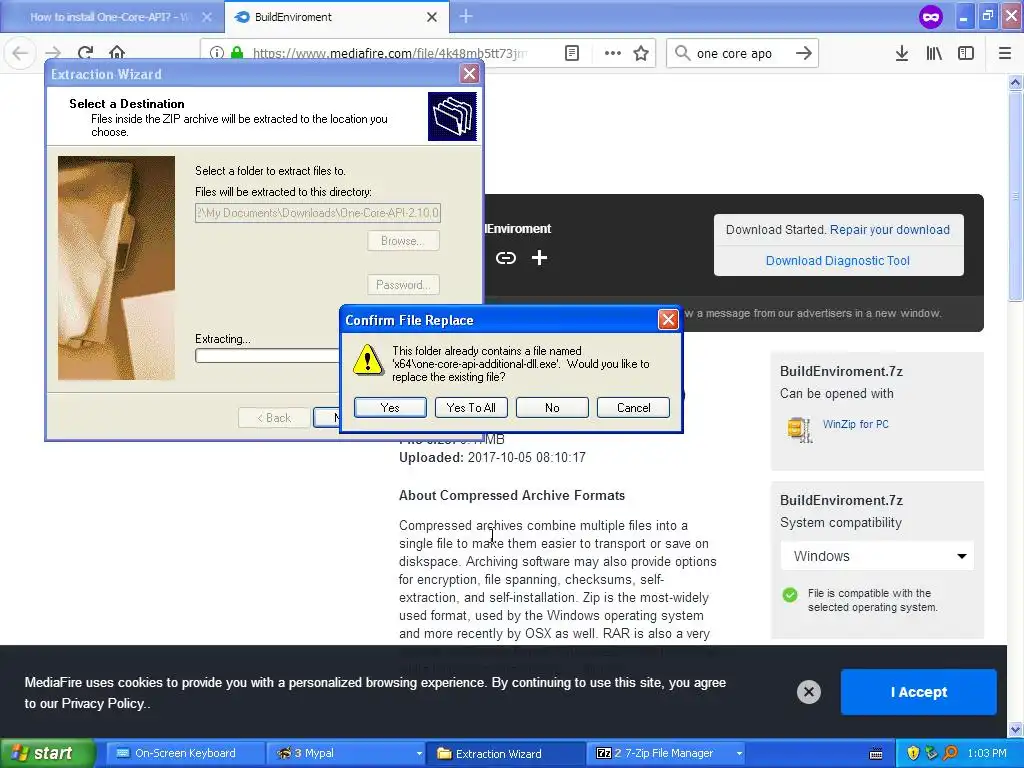1024x768 pixels.
Task: Click the MediaFire URL address field
Action: [x=389, y=53]
